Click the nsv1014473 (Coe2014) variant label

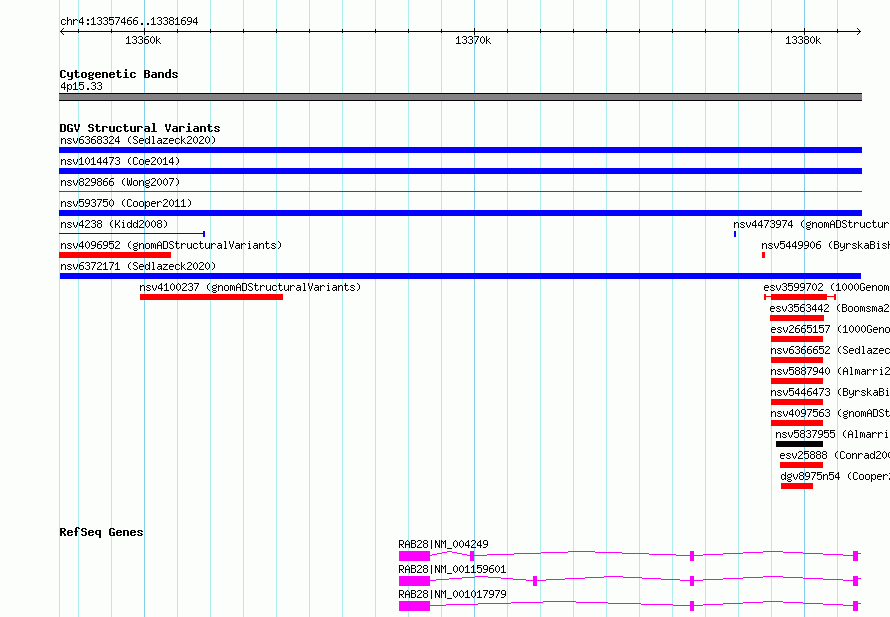point(120,161)
